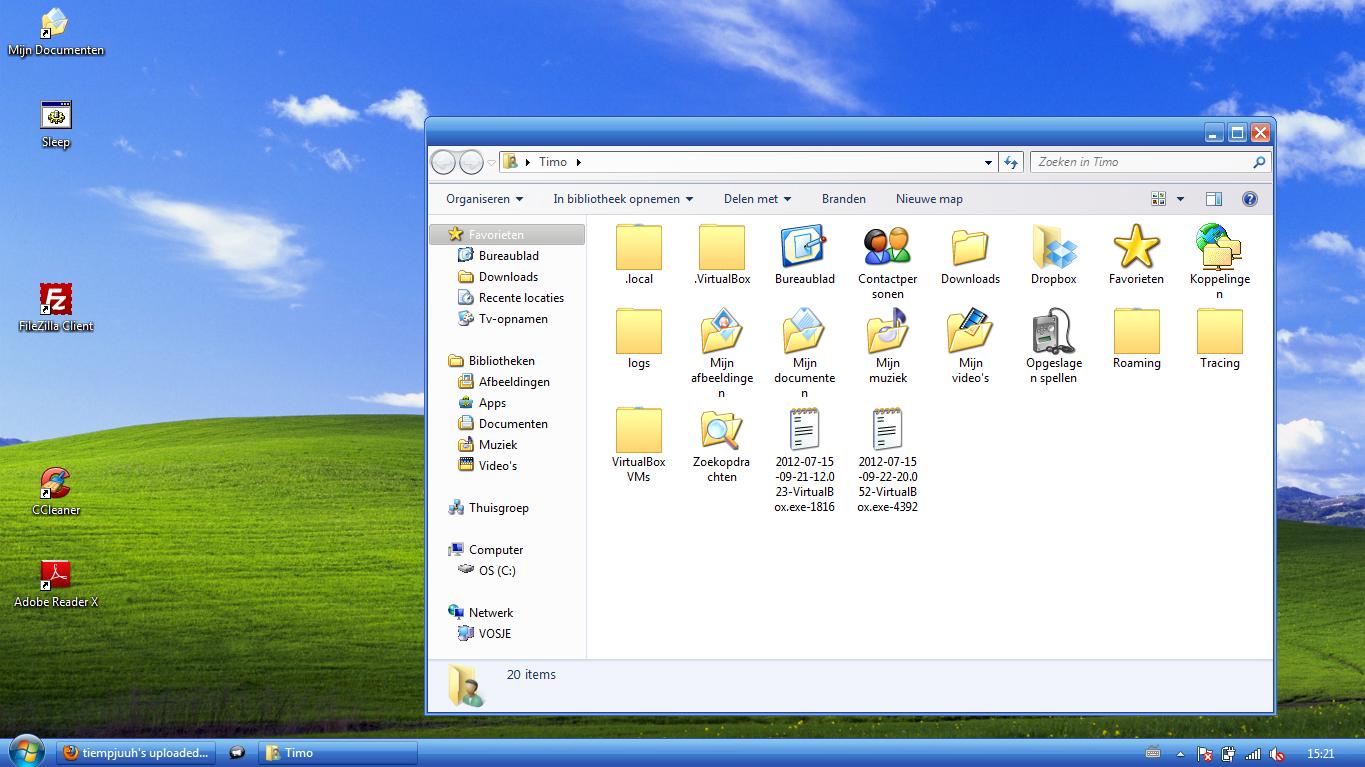The height and width of the screenshot is (767, 1365).
Task: Click the Timo segment in address bar
Action: pyautogui.click(x=553, y=162)
